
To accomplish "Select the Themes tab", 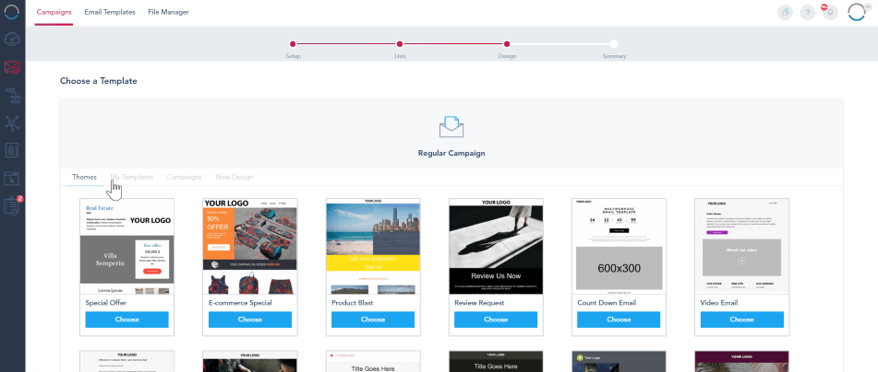I will (85, 177).
